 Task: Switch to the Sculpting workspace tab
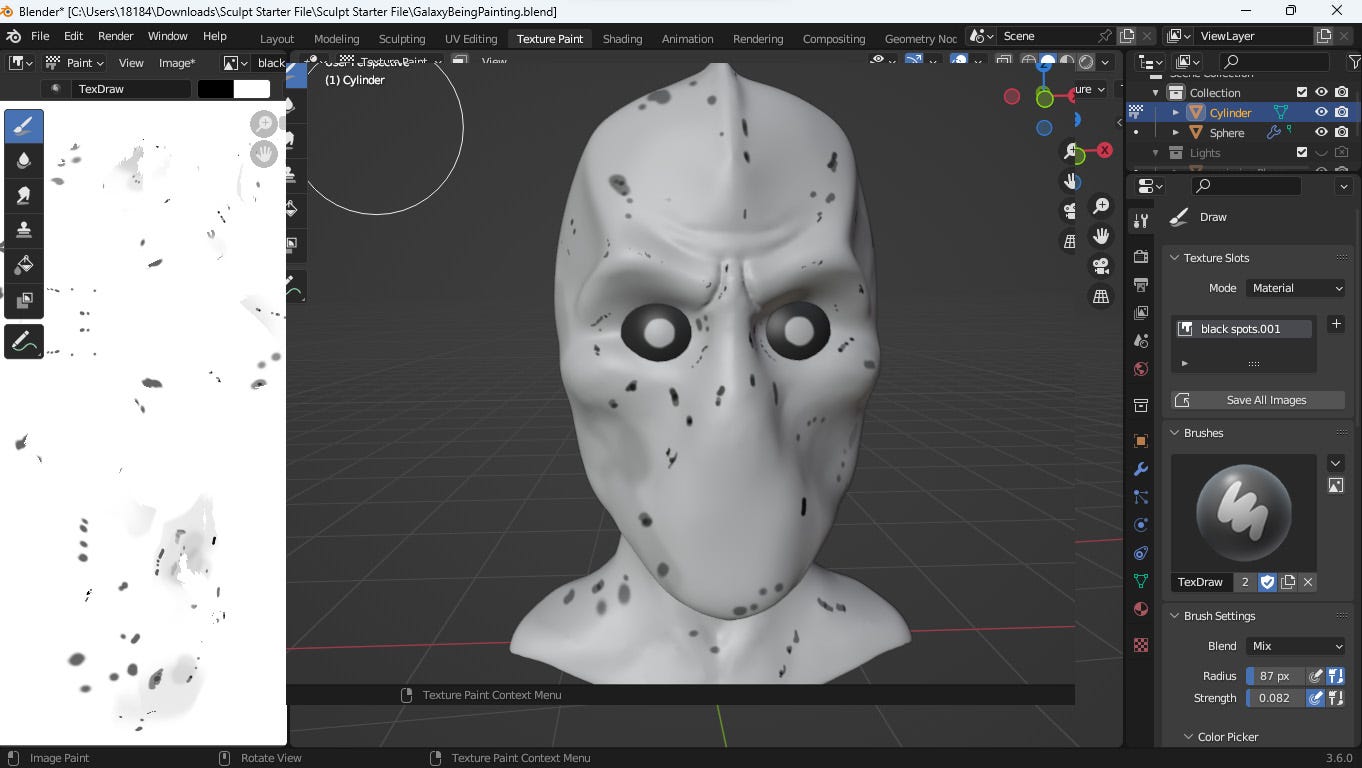click(x=402, y=39)
